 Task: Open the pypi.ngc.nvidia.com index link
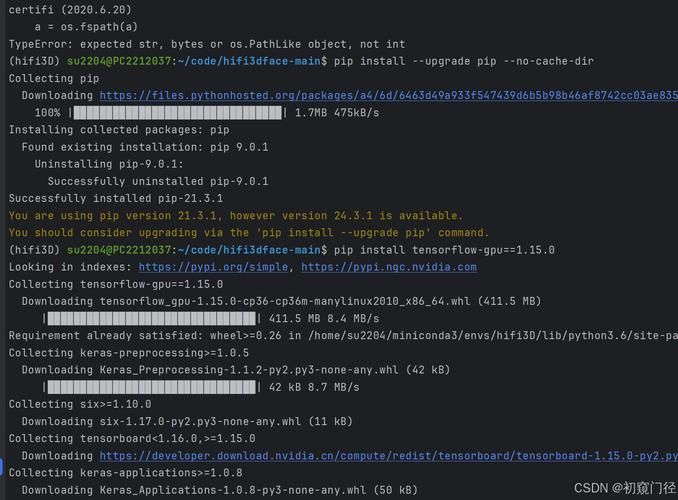pyautogui.click(x=389, y=267)
